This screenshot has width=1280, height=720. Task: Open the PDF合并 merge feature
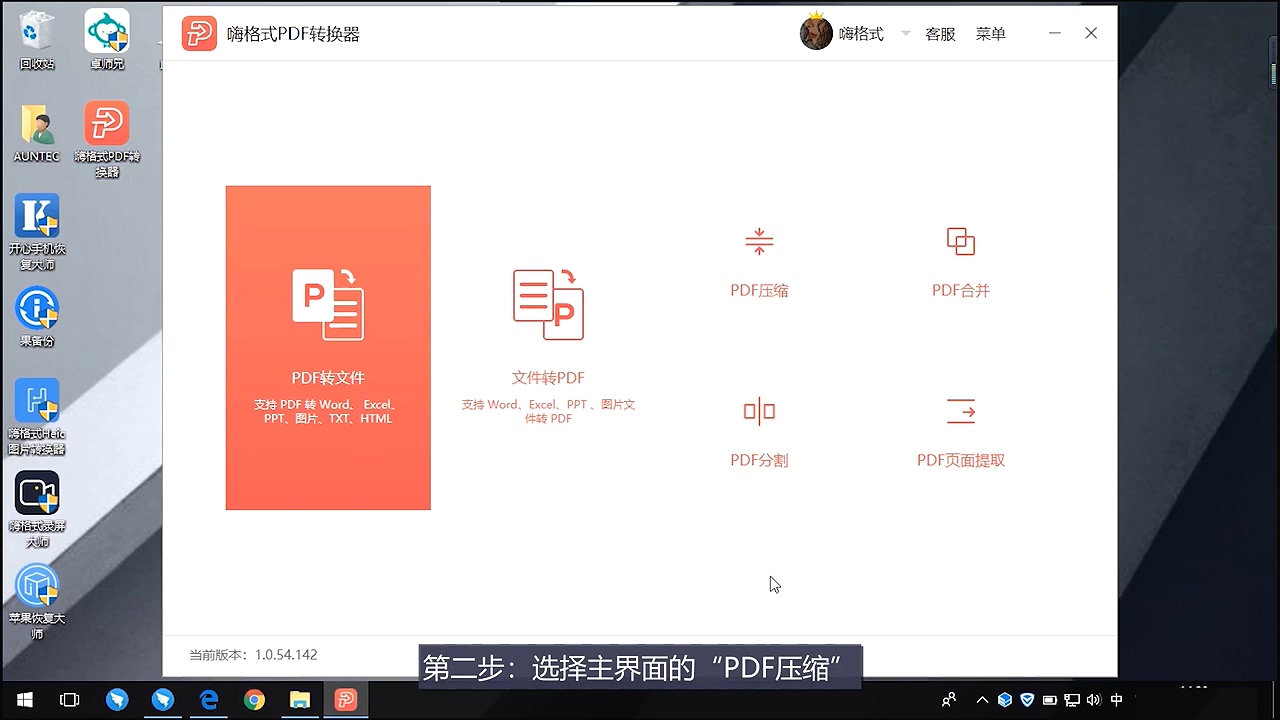coord(959,260)
